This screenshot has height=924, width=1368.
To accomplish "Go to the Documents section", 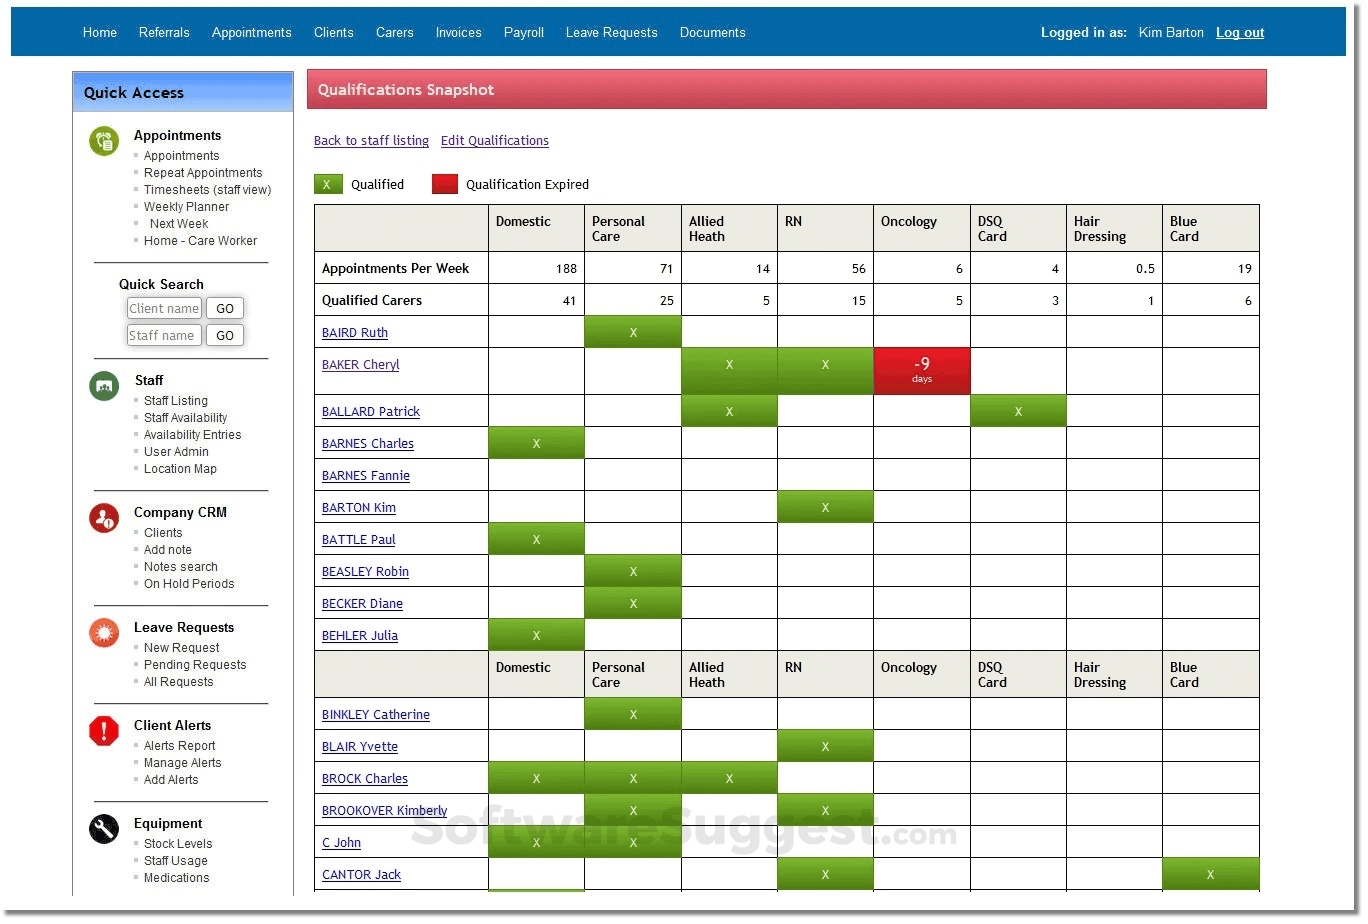I will 712,32.
